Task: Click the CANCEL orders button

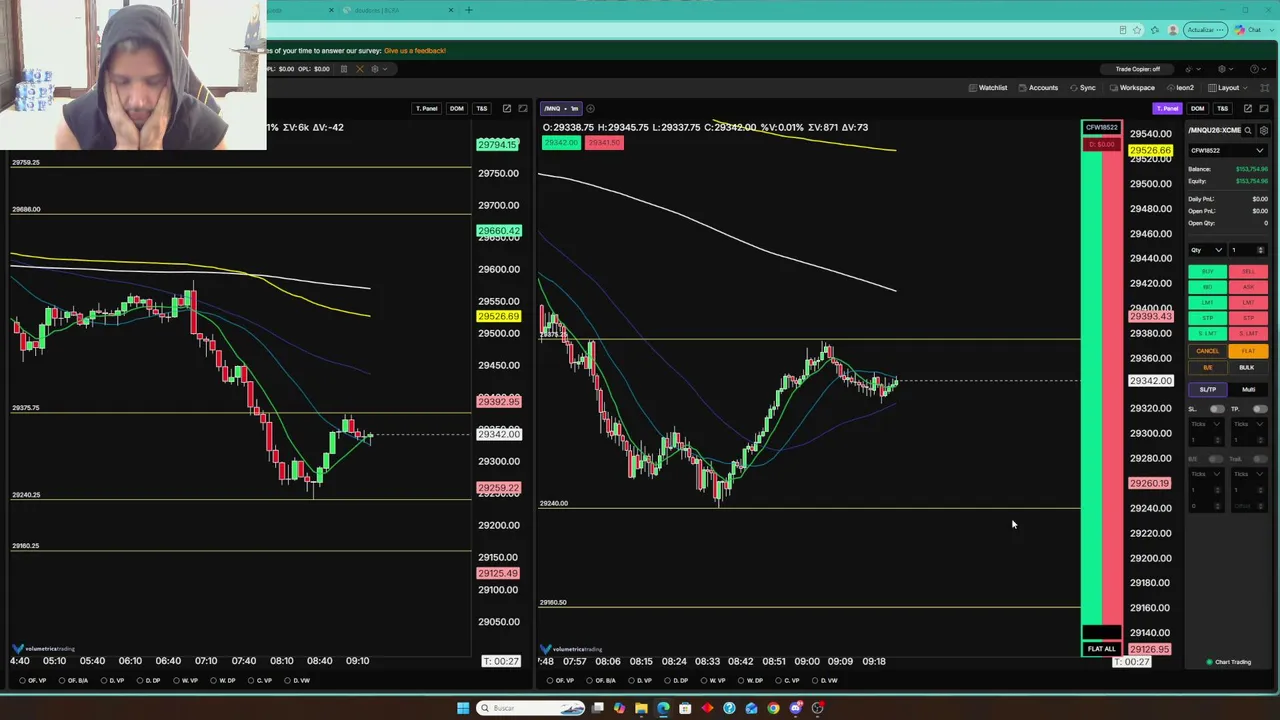Action: (x=1207, y=351)
